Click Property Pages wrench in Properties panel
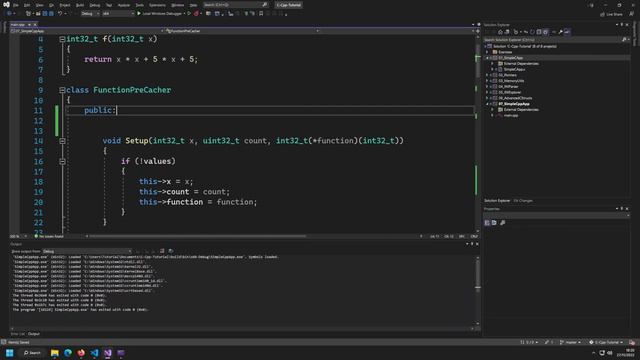Image resolution: width=640 pixels, height=360 pixels. 502,222
